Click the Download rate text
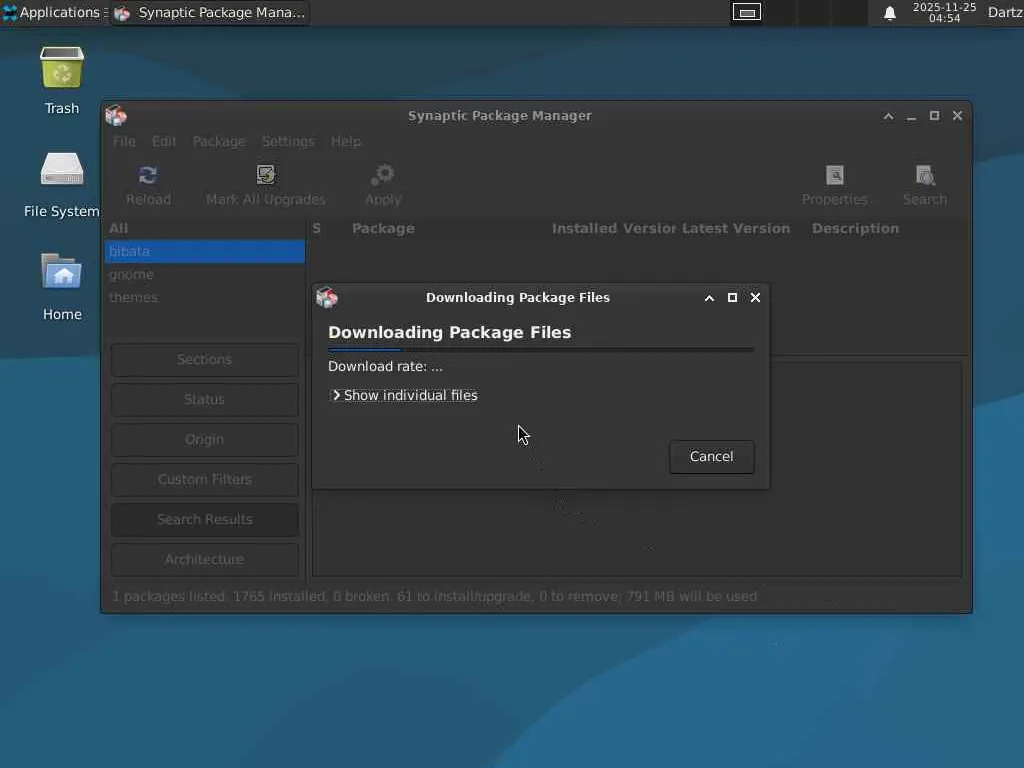The height and width of the screenshot is (768, 1024). click(x=385, y=366)
